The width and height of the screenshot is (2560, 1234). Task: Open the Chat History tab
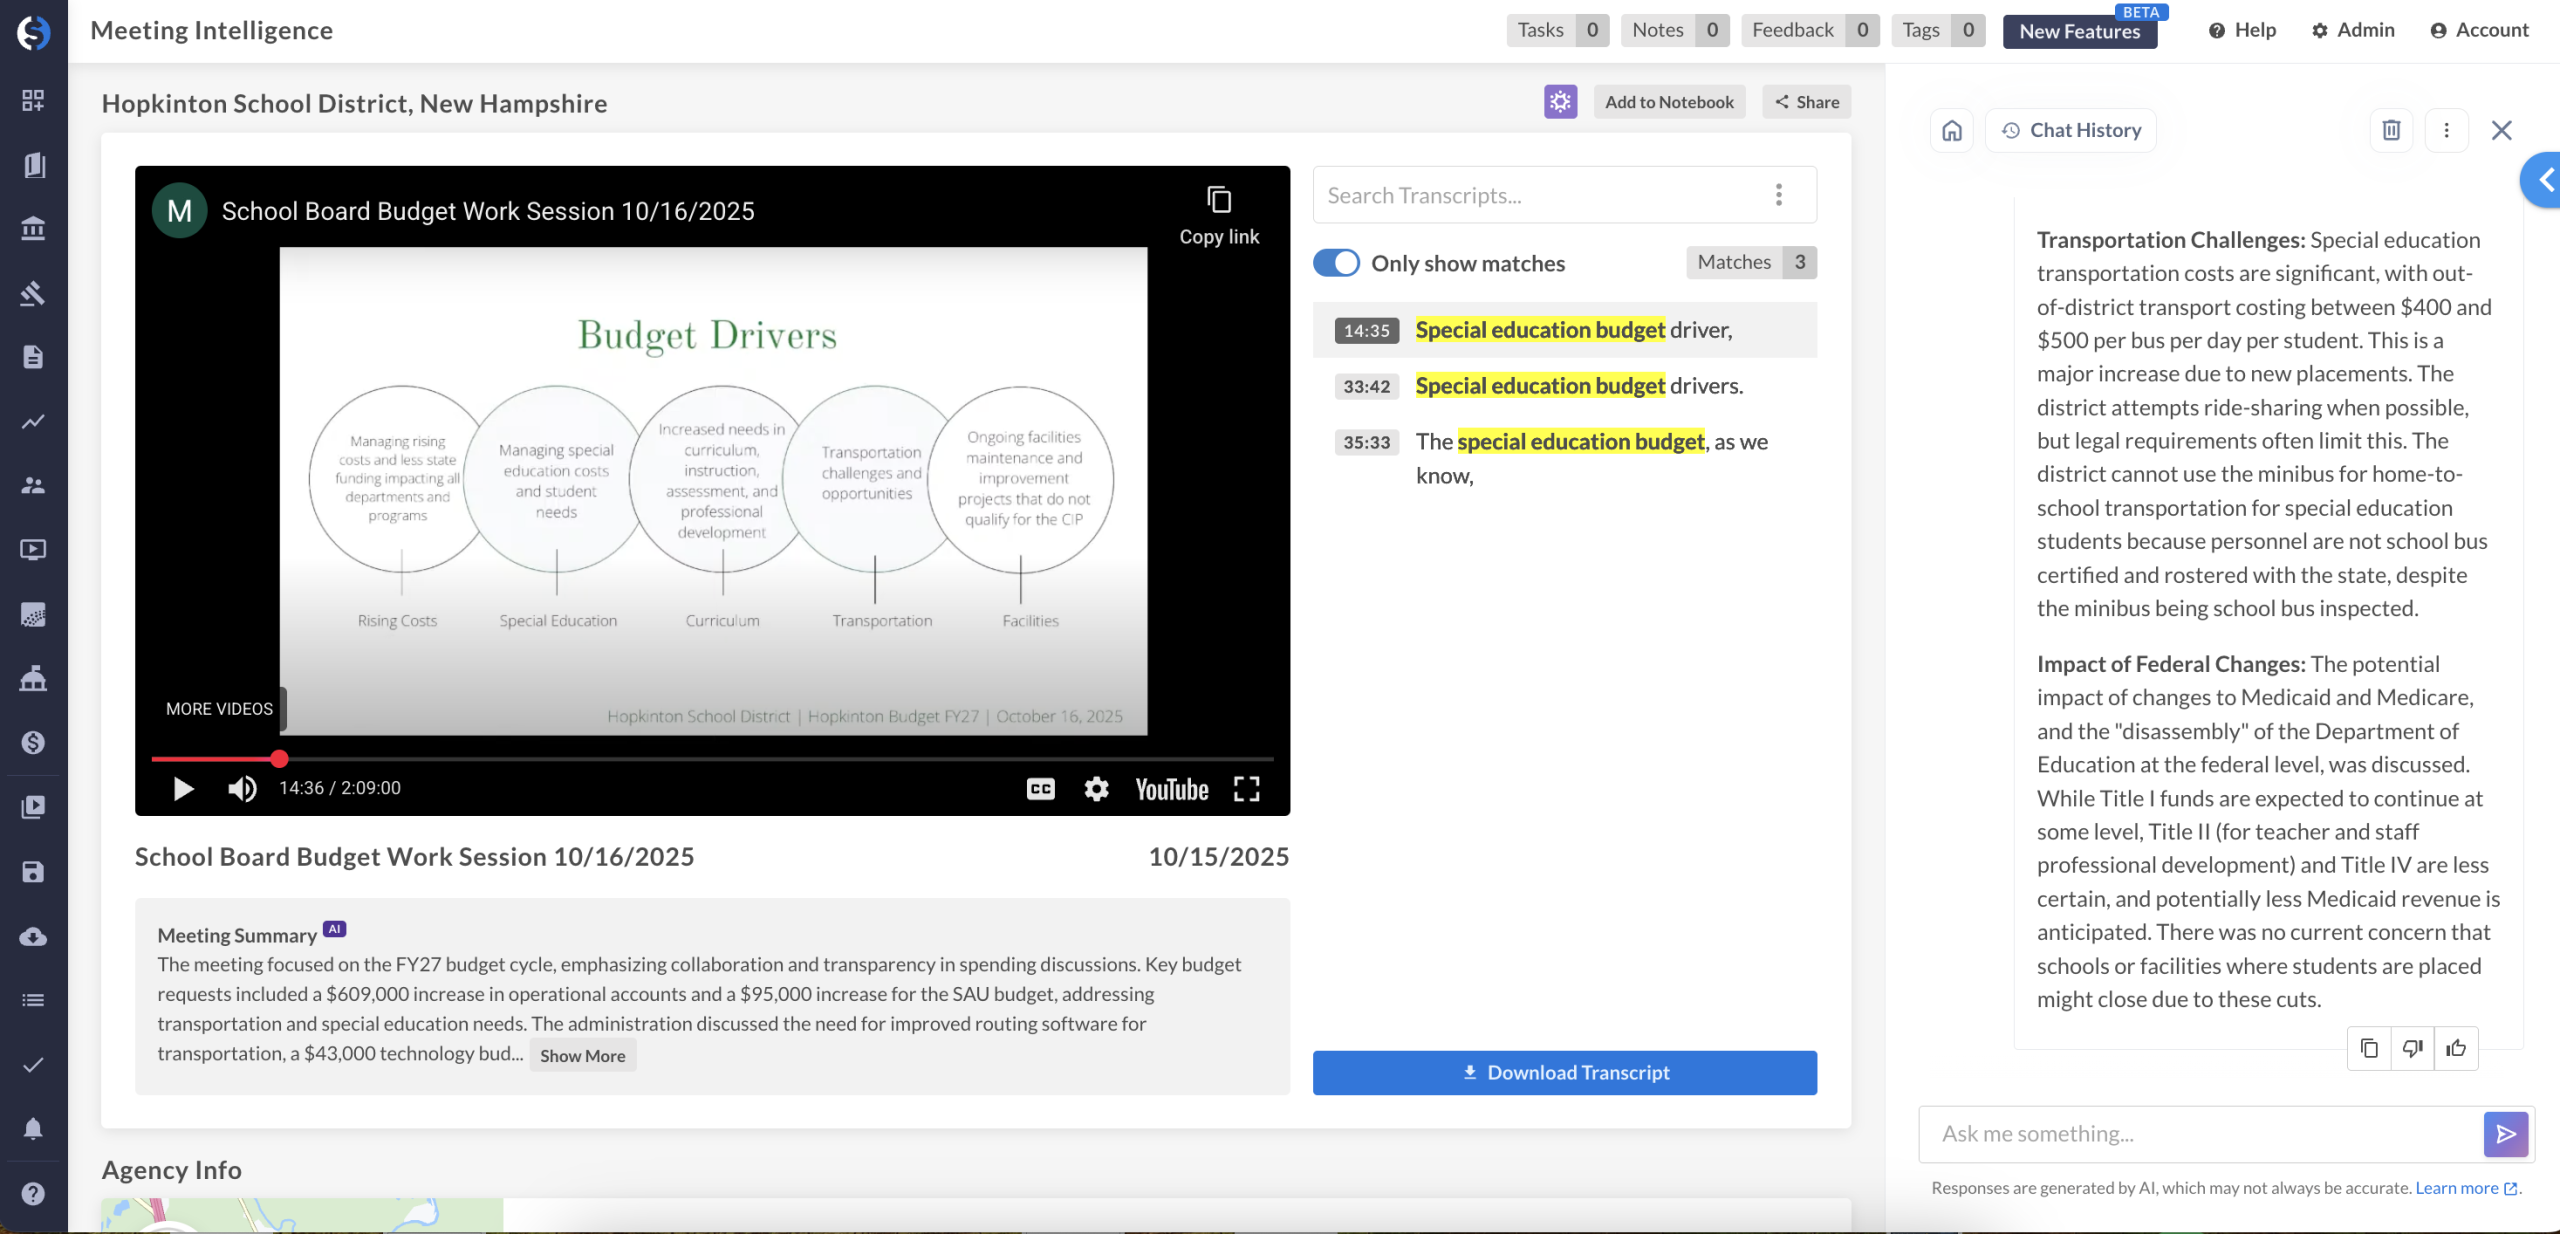pyautogui.click(x=2072, y=130)
